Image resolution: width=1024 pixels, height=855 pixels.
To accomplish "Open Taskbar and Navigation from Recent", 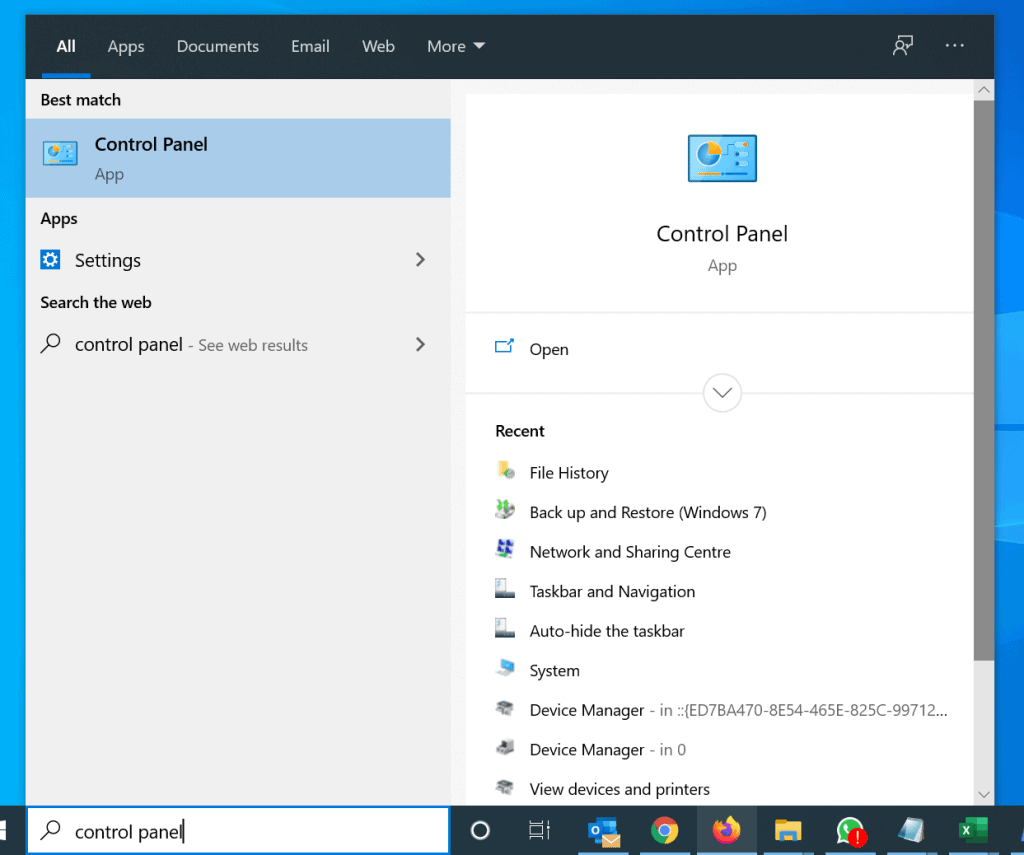I will coord(612,591).
